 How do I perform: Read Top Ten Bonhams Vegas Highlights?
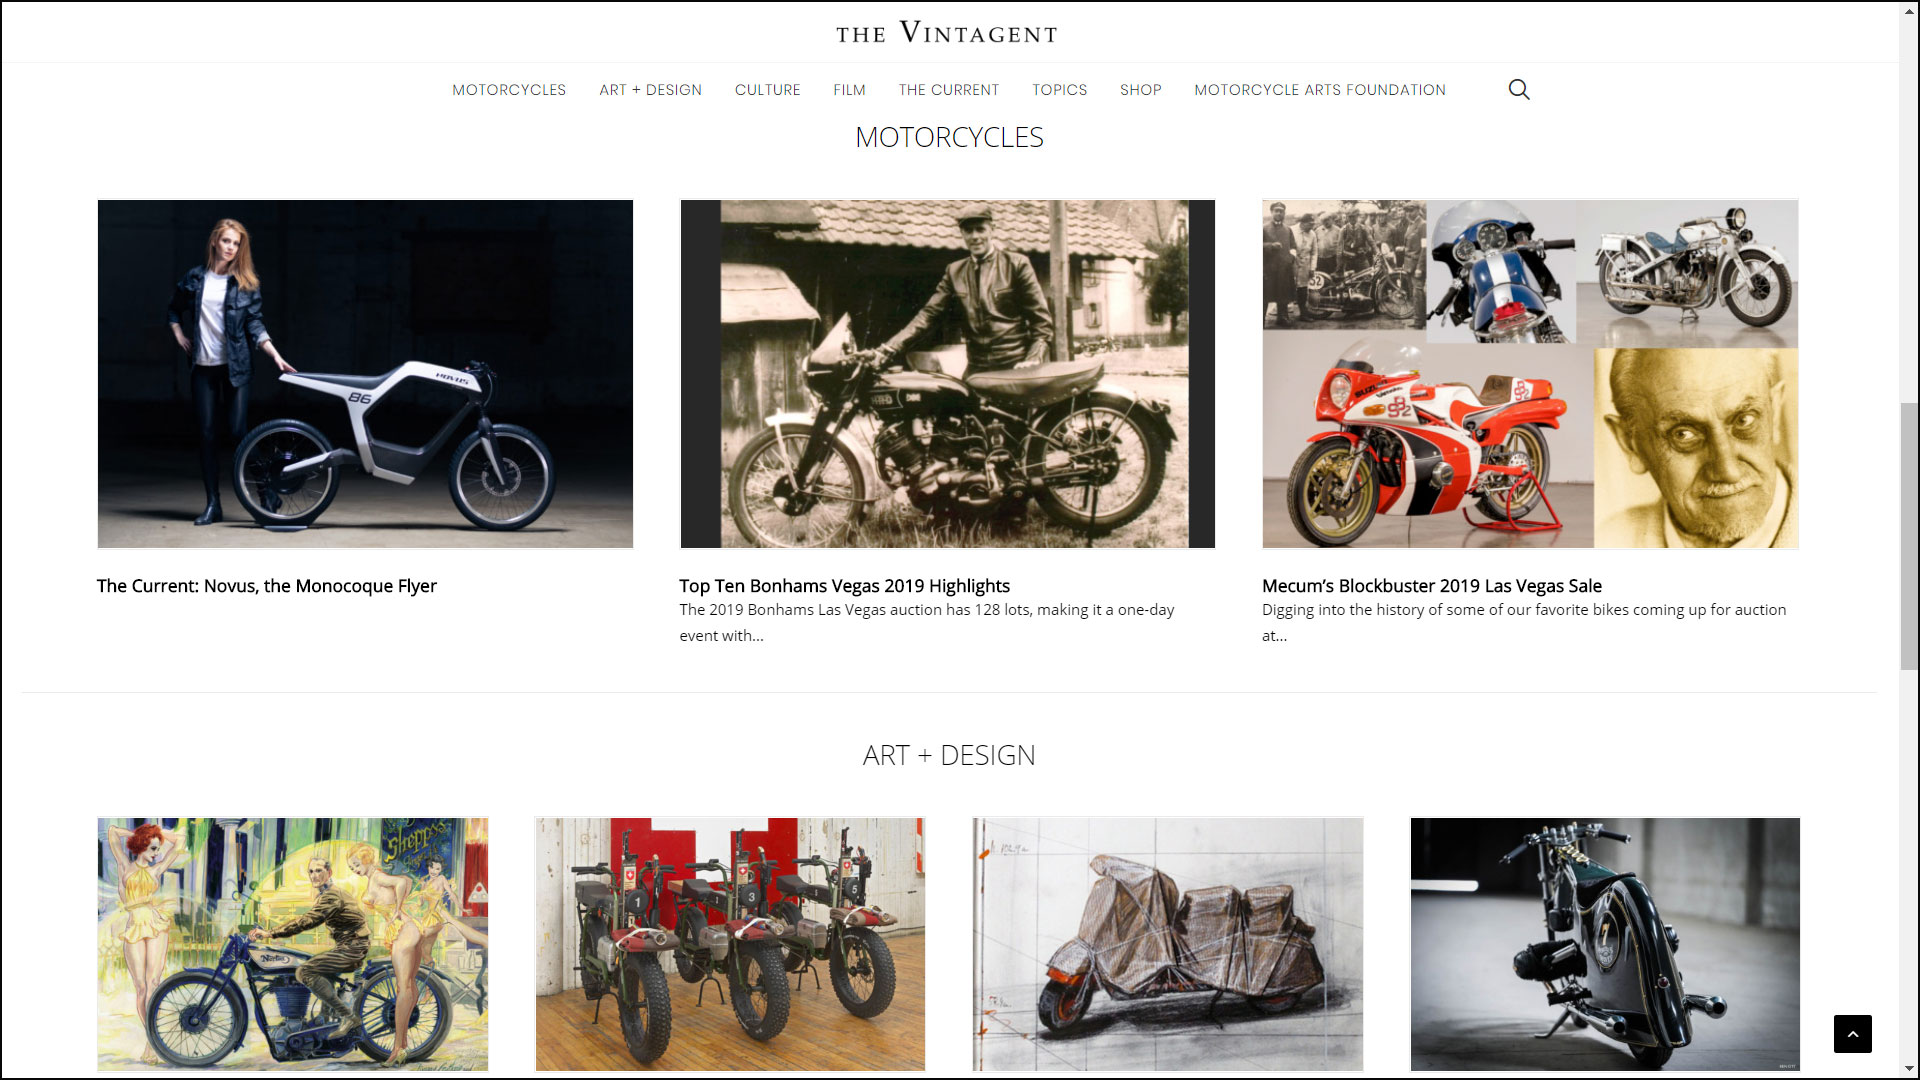click(844, 586)
